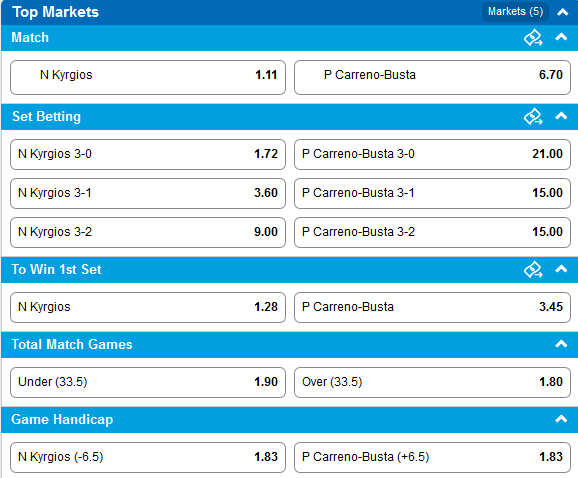Click the cash-out icon in Match header
The width and height of the screenshot is (578, 478).
tap(533, 38)
